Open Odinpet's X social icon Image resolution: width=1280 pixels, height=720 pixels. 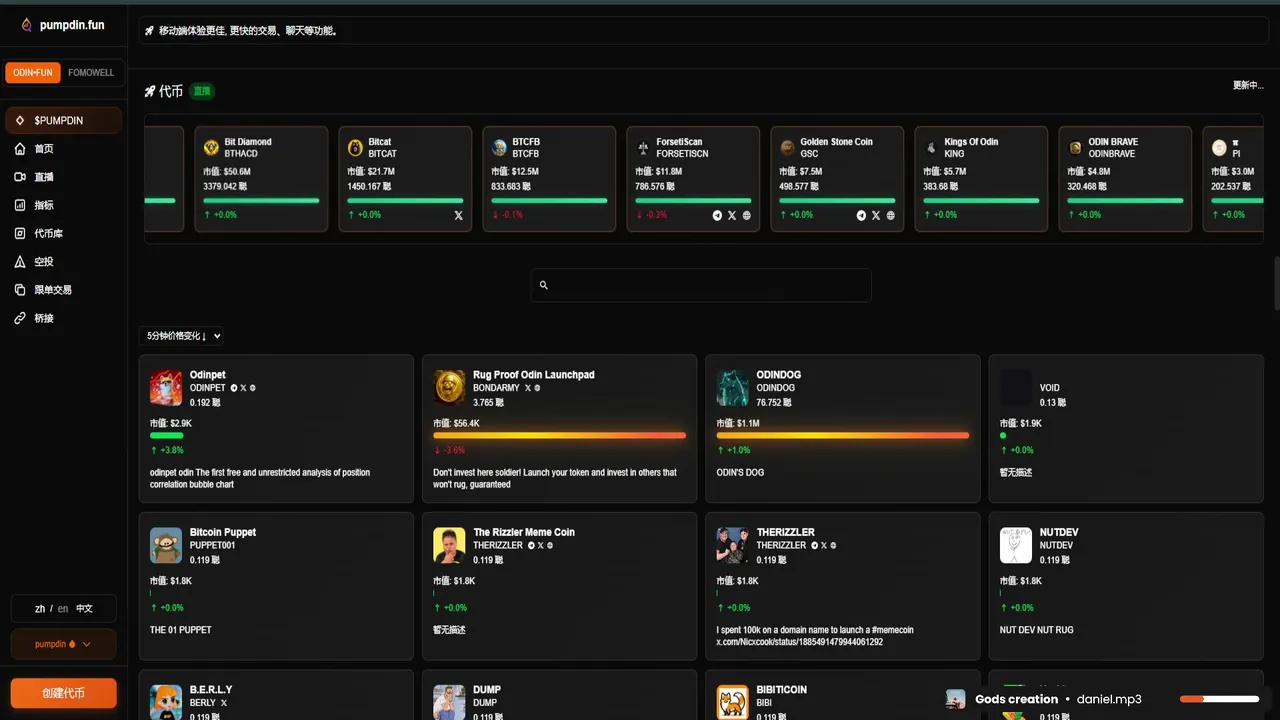pyautogui.click(x=243, y=388)
